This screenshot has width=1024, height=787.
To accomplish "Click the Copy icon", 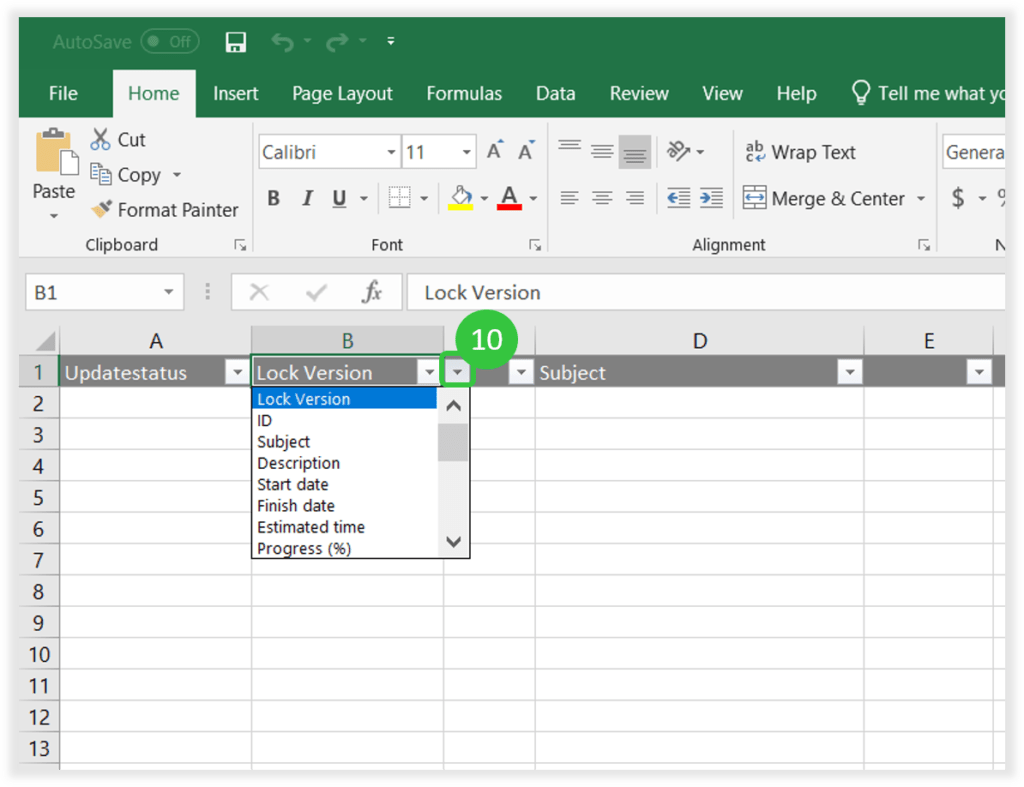I will [103, 174].
